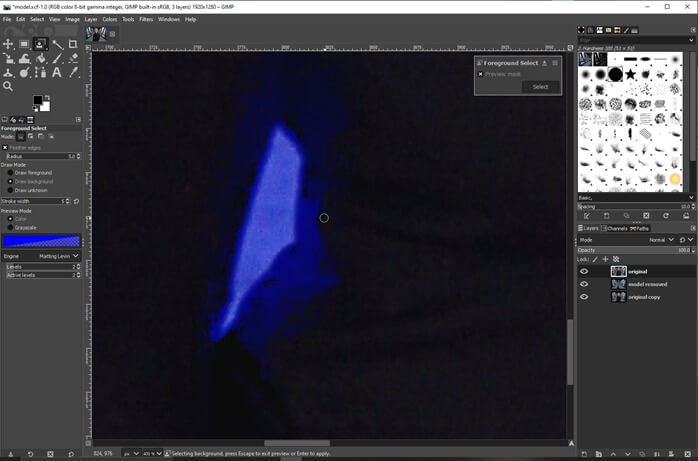Hide the original layer eye icon
This screenshot has height=461, width=698.
pyautogui.click(x=584, y=271)
